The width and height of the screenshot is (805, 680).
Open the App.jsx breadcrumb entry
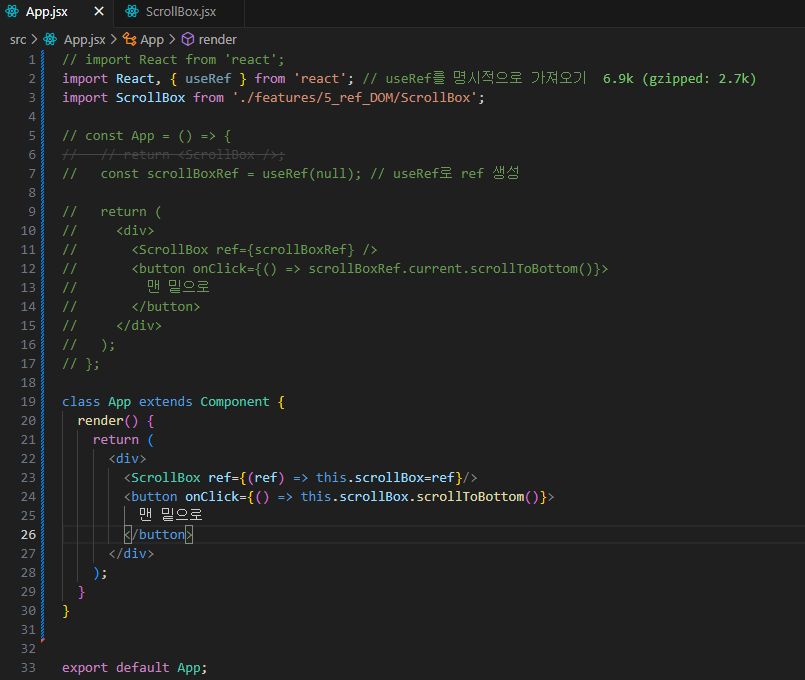[84, 40]
